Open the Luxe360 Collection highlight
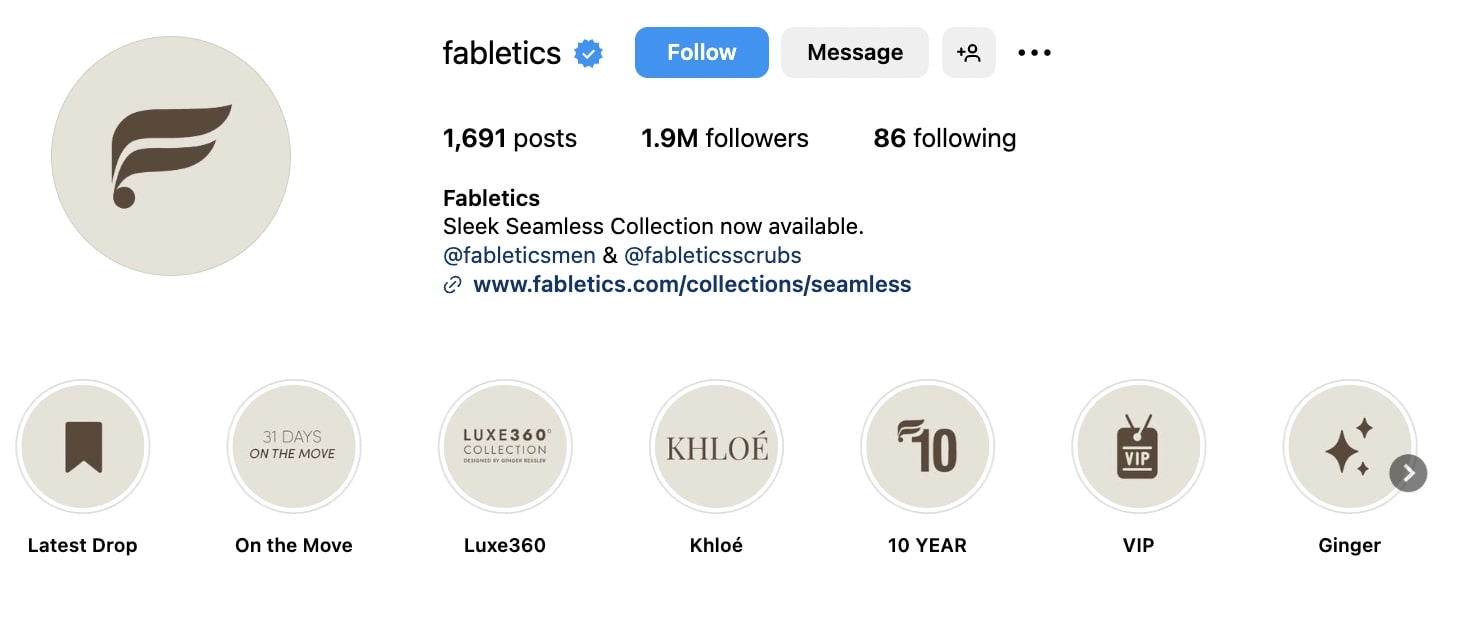 [x=505, y=446]
